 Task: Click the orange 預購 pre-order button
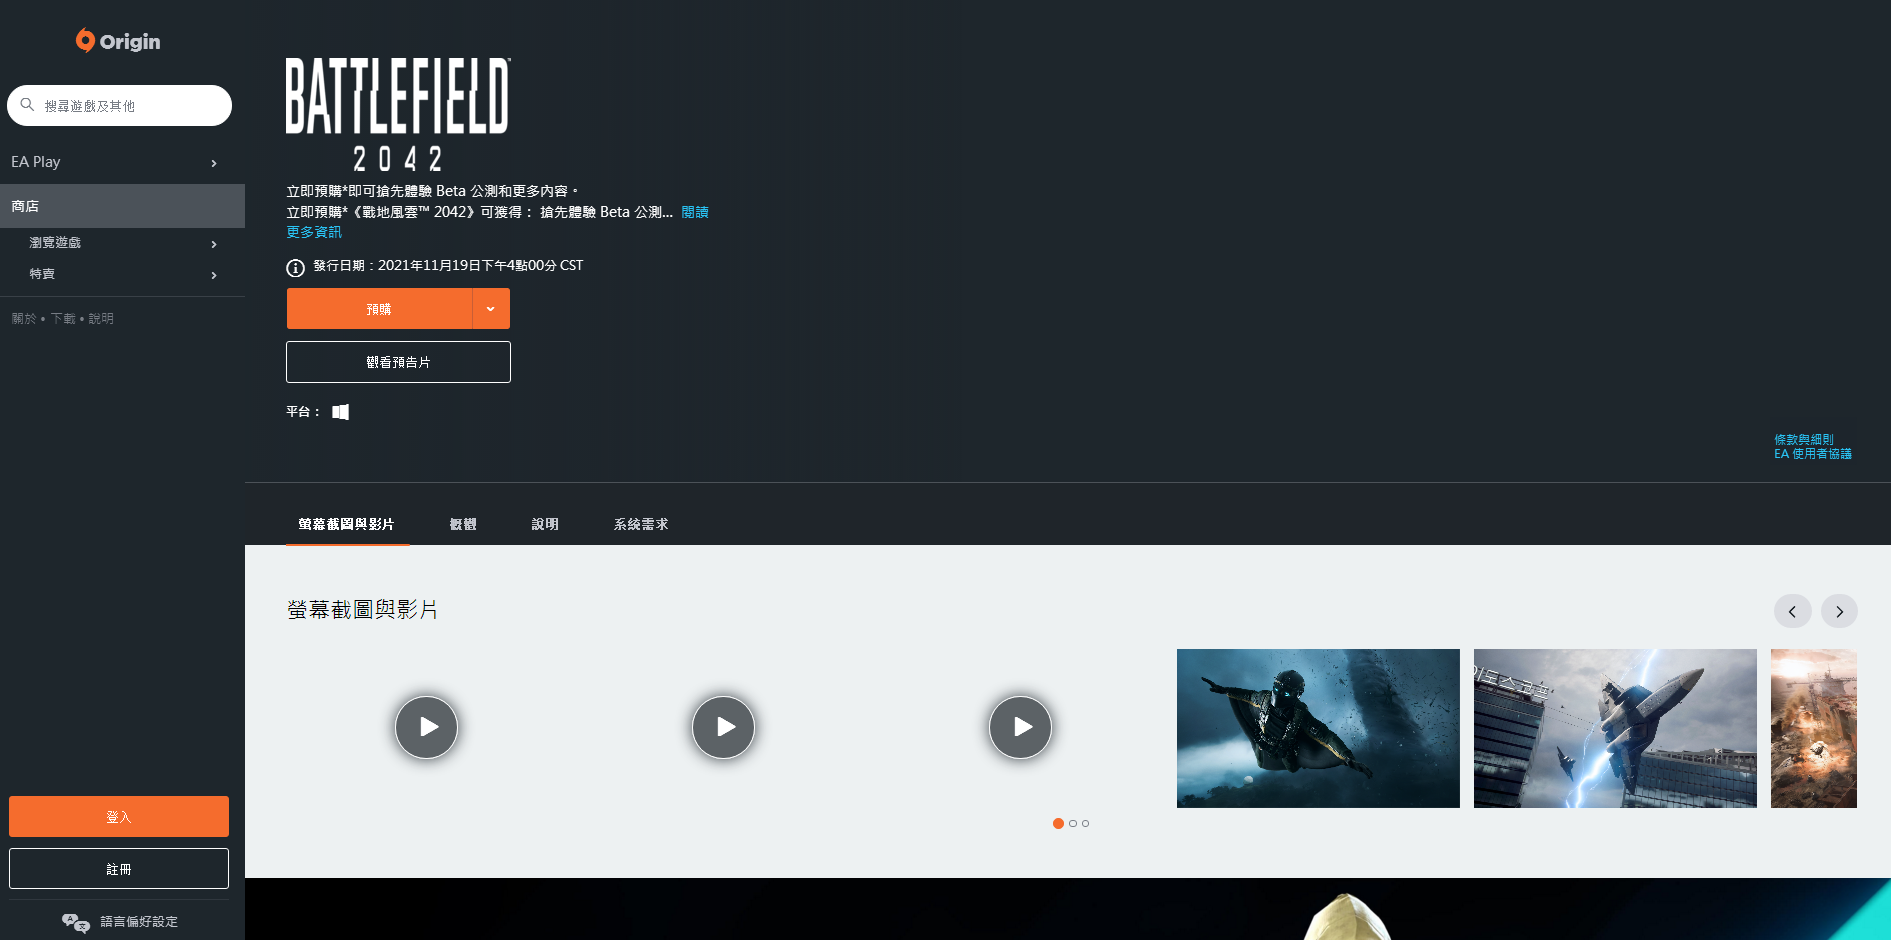(379, 309)
